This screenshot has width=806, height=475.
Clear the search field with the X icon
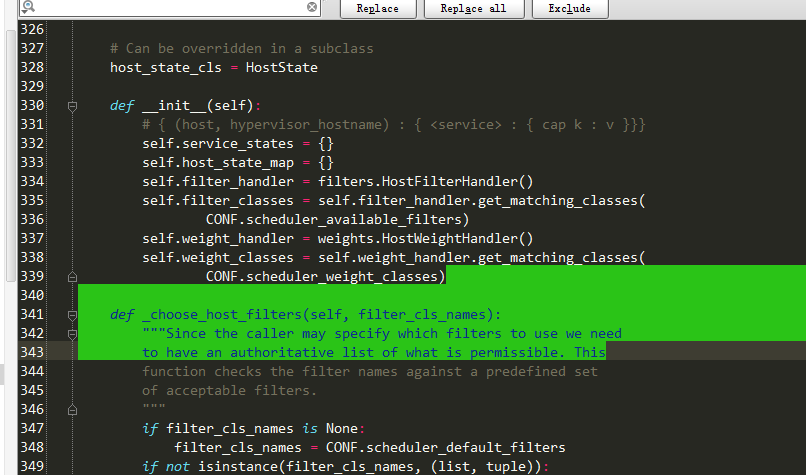[312, 7]
